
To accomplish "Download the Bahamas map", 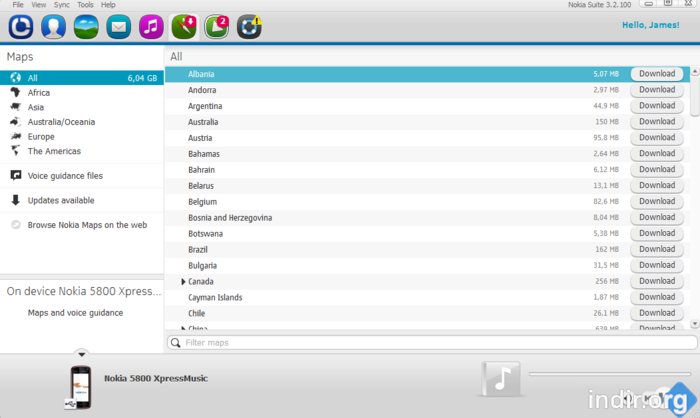I will pyautogui.click(x=657, y=154).
